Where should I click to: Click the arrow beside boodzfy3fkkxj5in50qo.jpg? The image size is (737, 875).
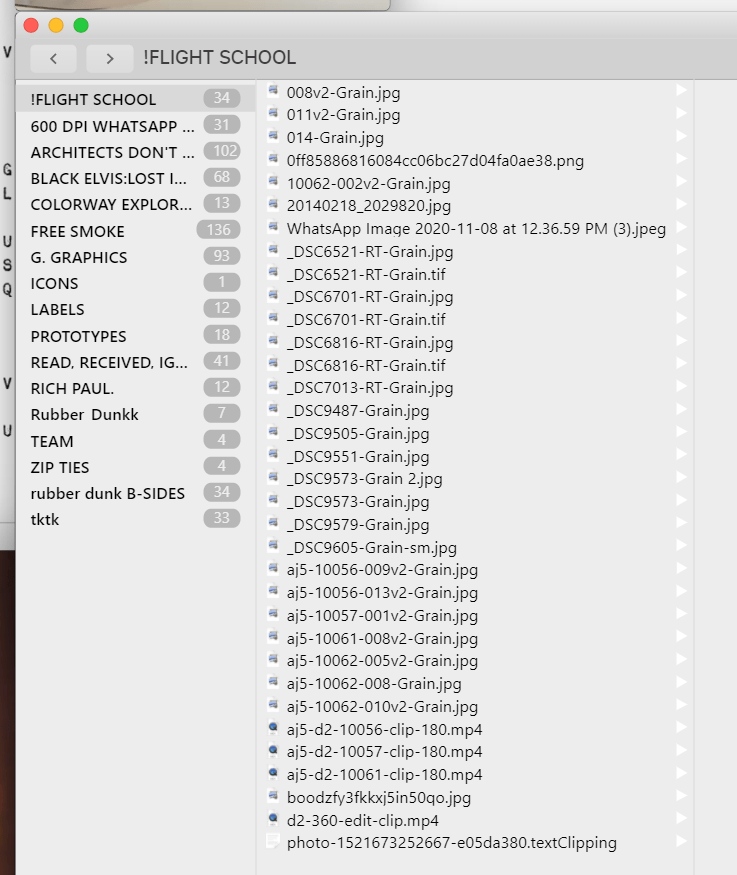681,797
